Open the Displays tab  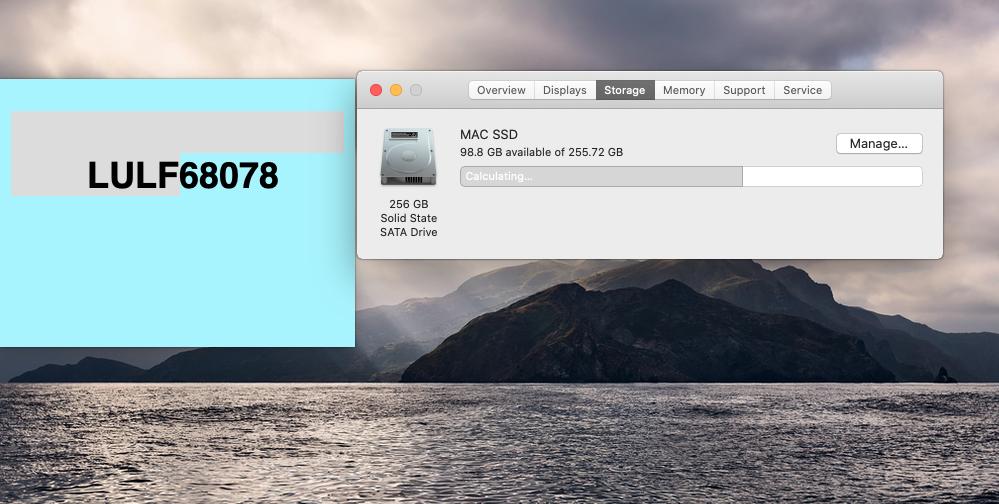pyautogui.click(x=564, y=90)
